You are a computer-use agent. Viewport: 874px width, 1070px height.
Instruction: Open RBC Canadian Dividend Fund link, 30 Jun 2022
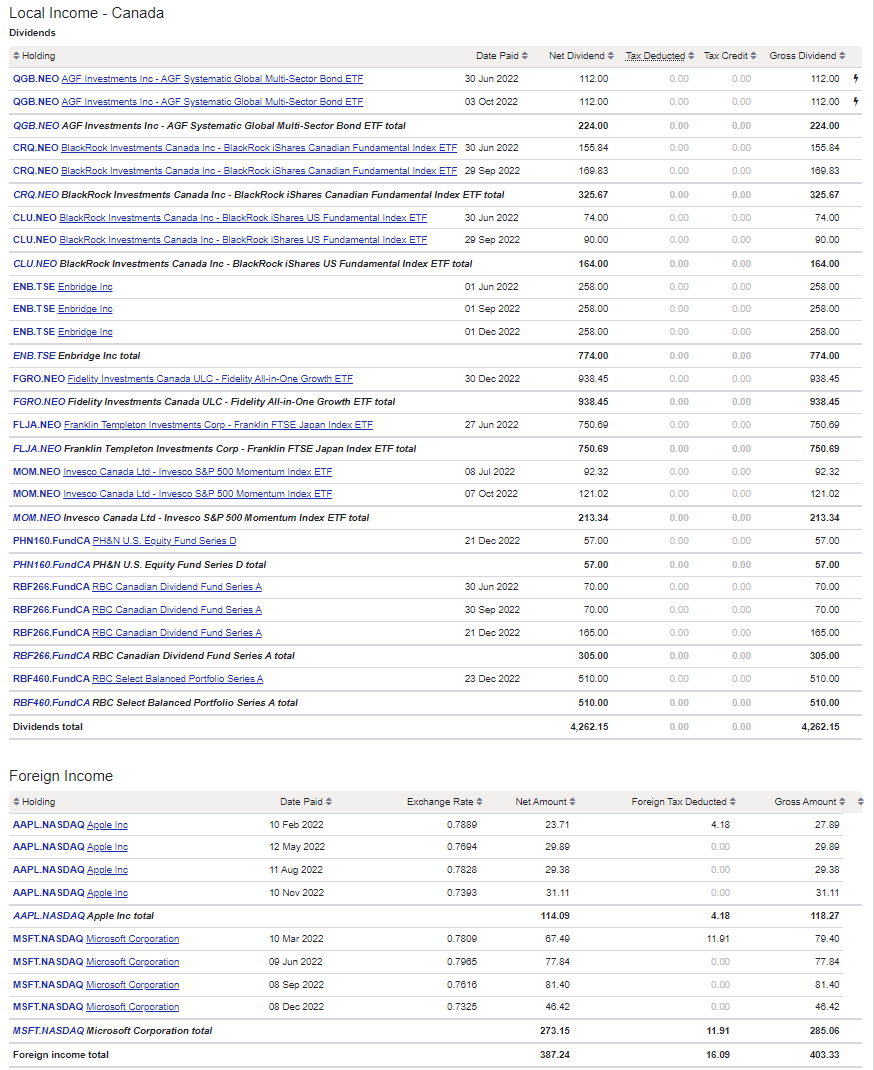(x=177, y=587)
